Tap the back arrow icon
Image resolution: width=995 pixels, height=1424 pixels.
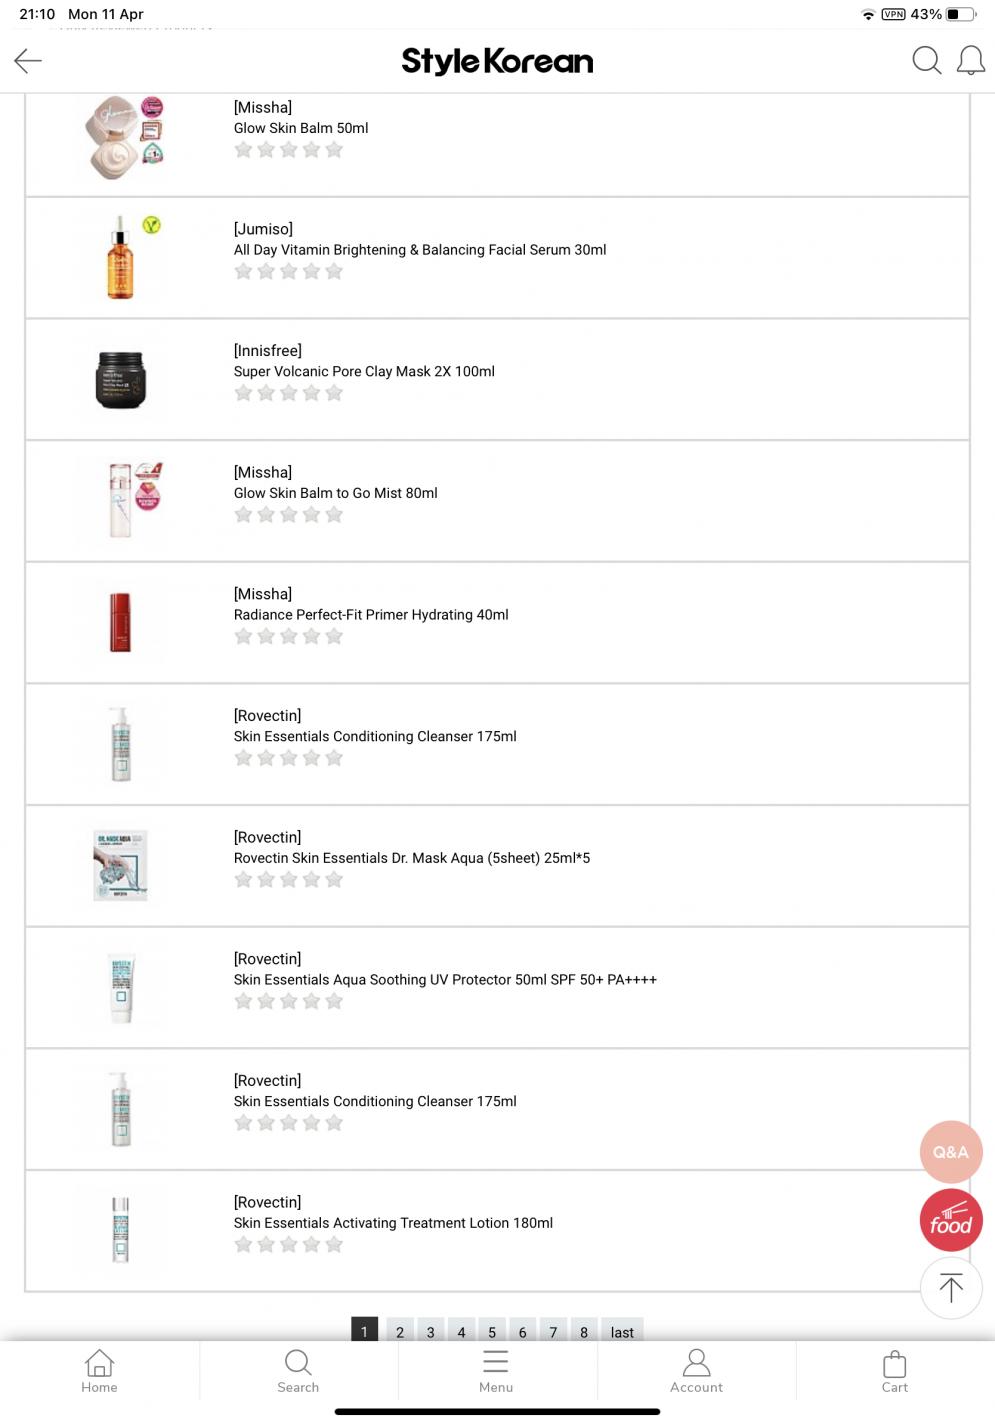tap(28, 61)
